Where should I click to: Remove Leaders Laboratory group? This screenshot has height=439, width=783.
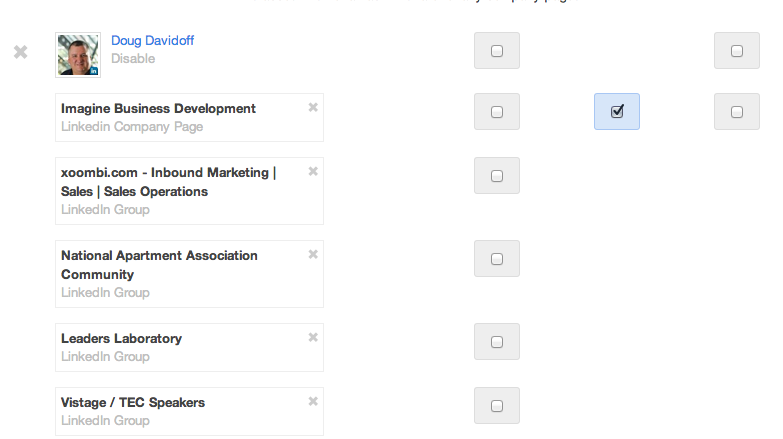(x=313, y=337)
